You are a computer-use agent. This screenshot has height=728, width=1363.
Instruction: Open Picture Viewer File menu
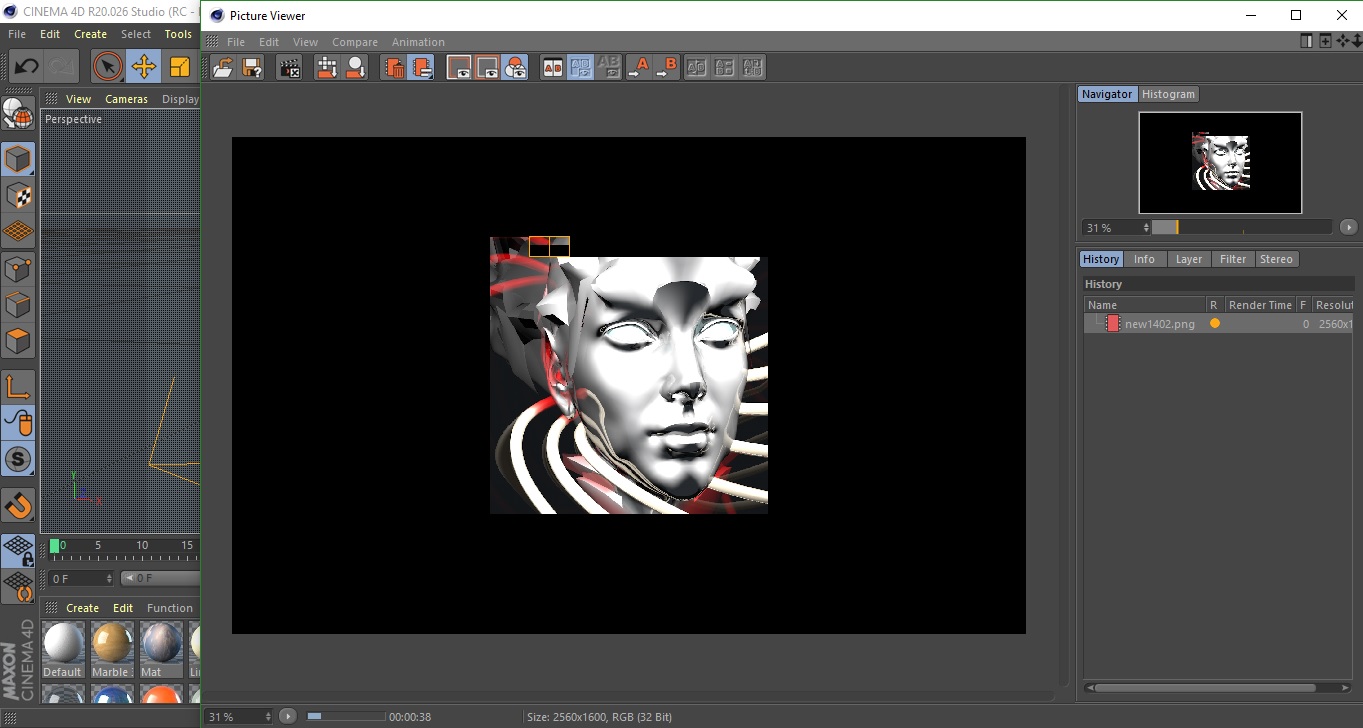(236, 42)
